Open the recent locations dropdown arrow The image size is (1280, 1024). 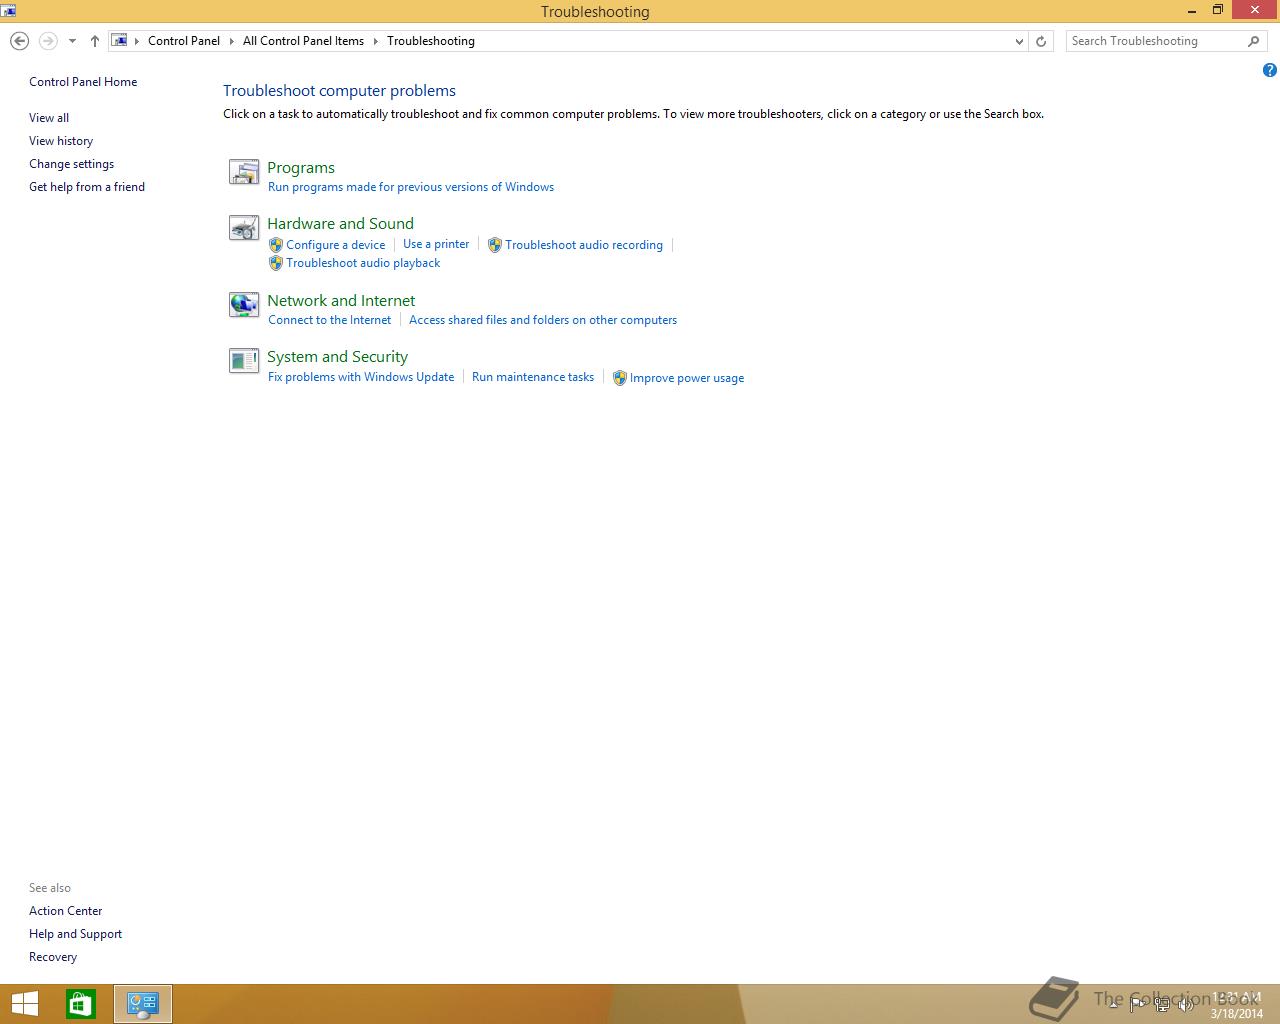coord(72,41)
